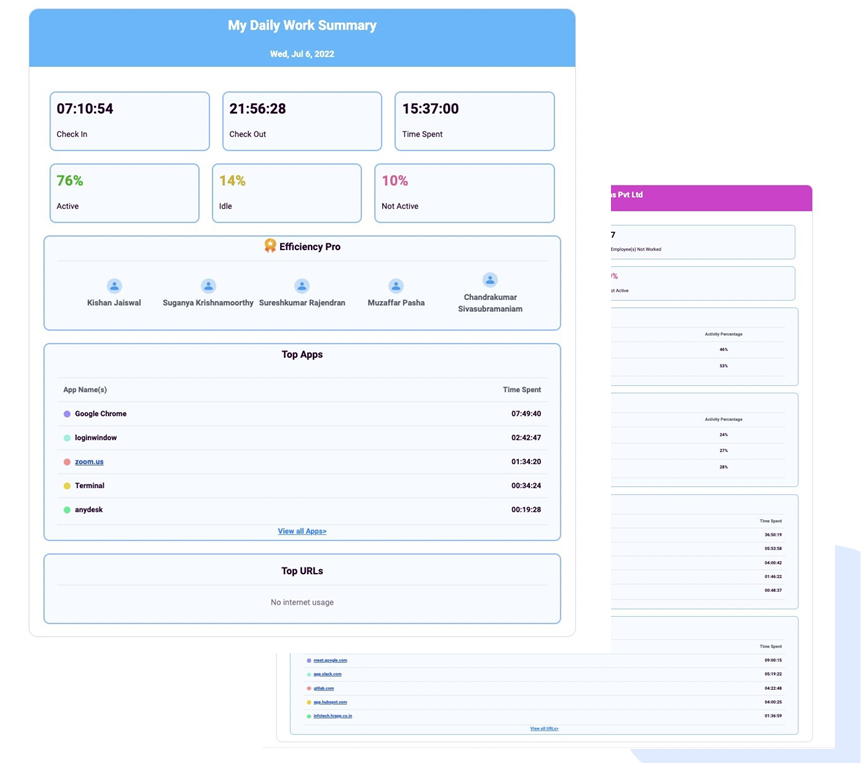This screenshot has width=862, height=764.
Task: Click the Efficiency Pro medal badge icon
Action: (270, 246)
